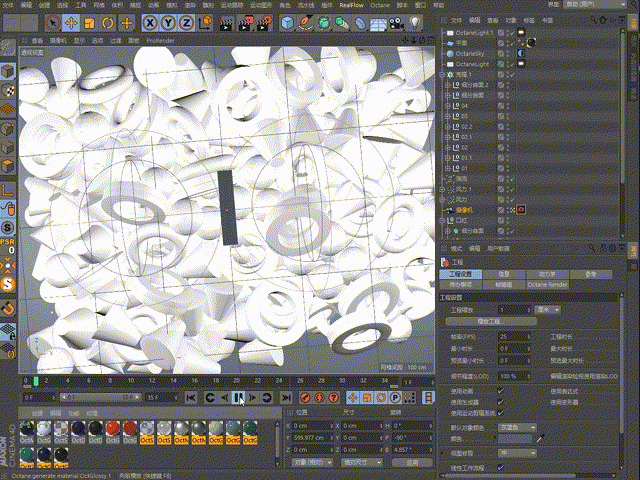This screenshot has height=480, width=640.
Task: Add a light bulb object
Action: pos(415,23)
